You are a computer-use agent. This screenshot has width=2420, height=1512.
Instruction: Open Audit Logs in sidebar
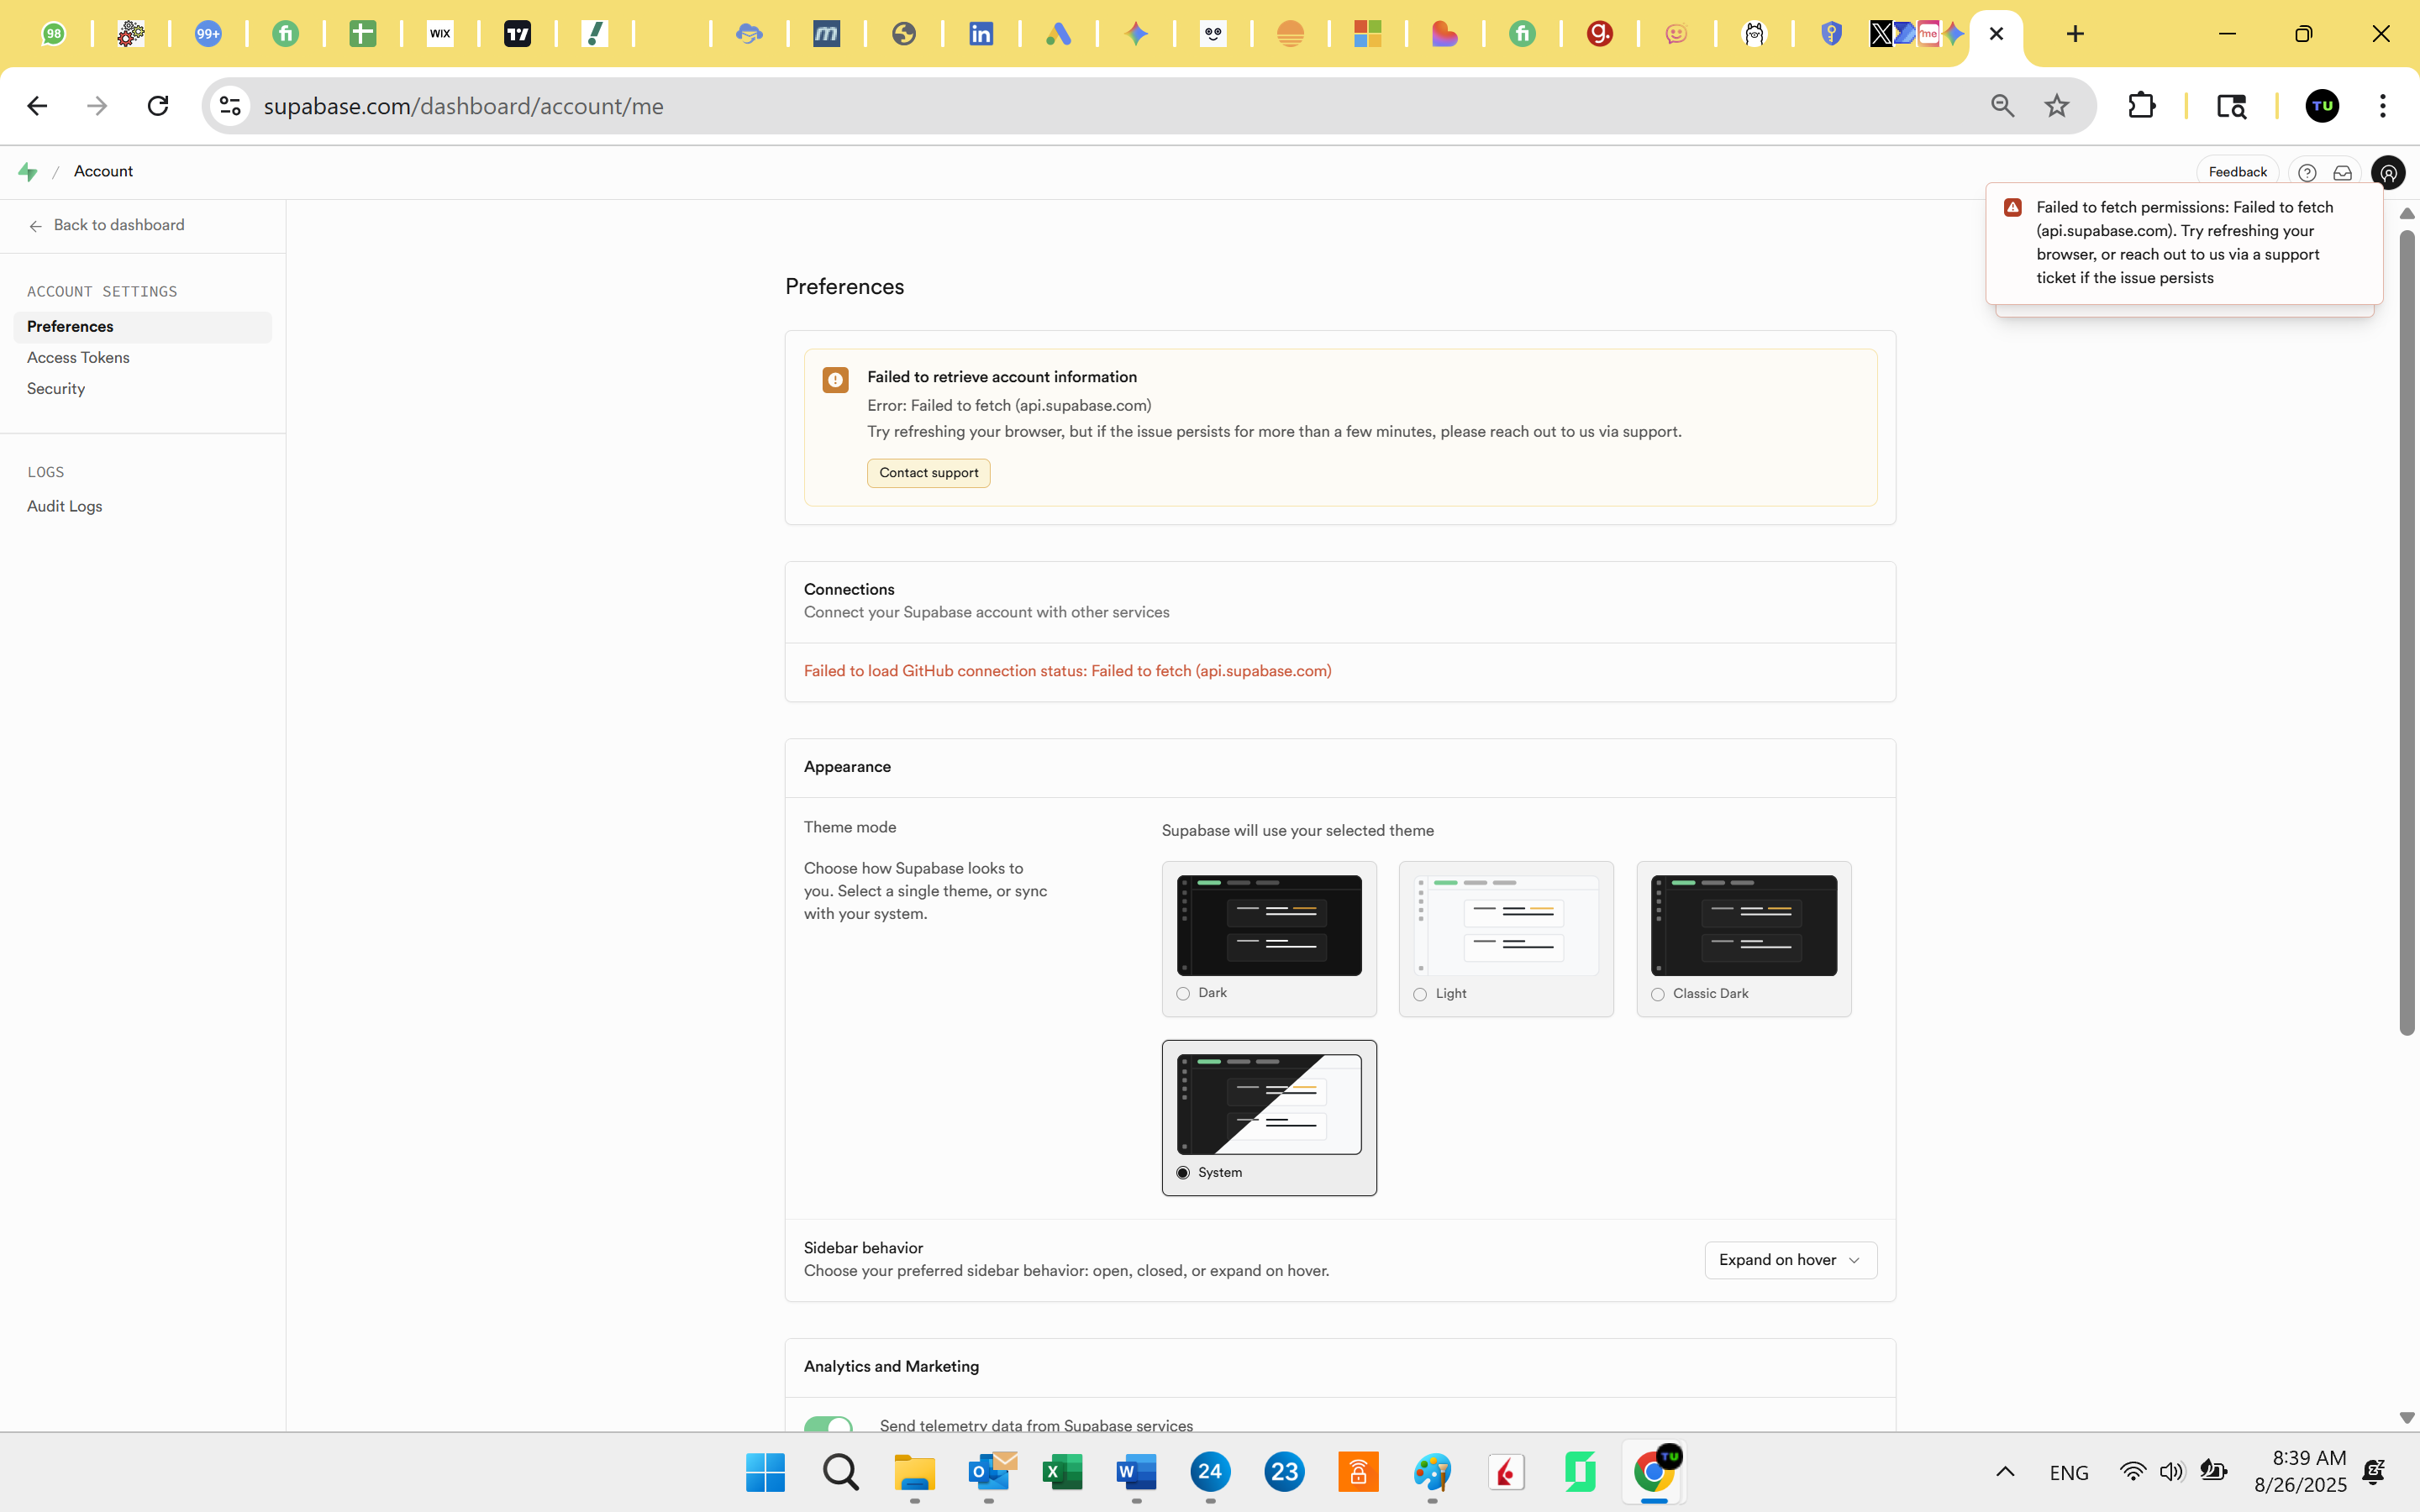coord(65,506)
